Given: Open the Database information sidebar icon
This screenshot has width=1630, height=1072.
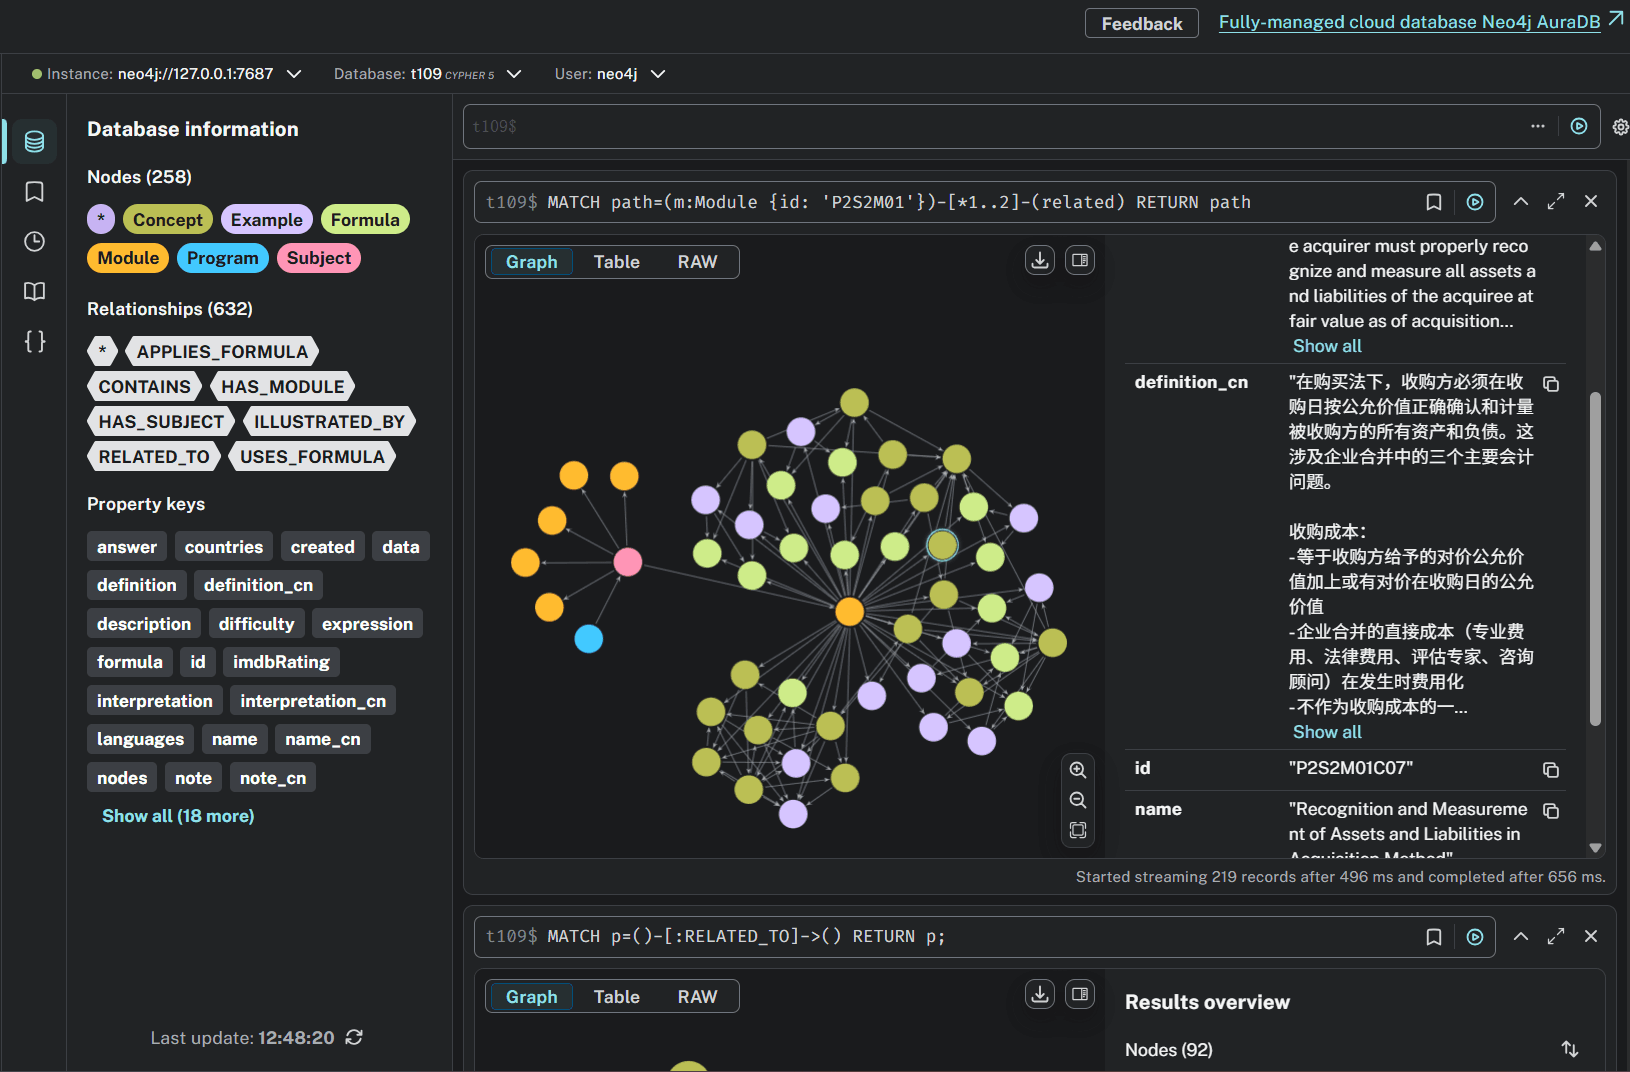Looking at the screenshot, I should pyautogui.click(x=33, y=141).
